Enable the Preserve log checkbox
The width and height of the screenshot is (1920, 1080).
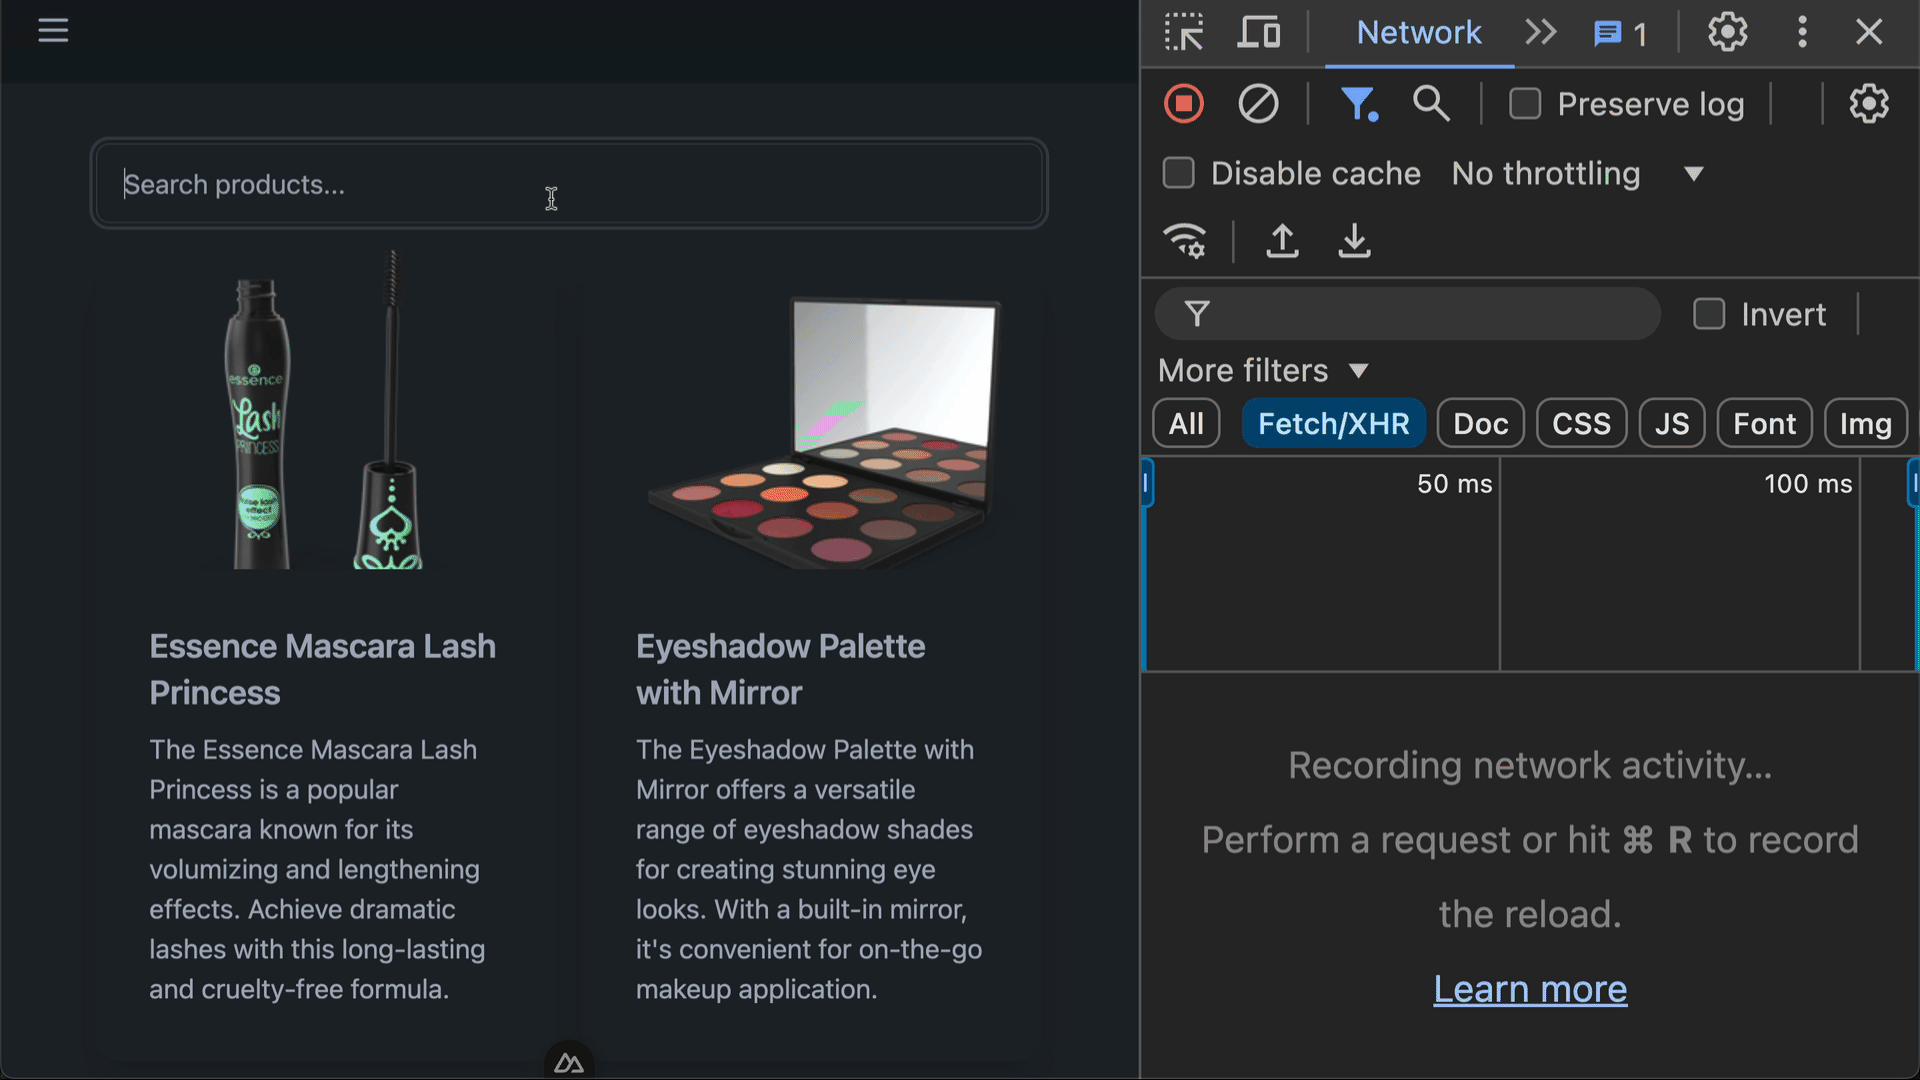1525,104
